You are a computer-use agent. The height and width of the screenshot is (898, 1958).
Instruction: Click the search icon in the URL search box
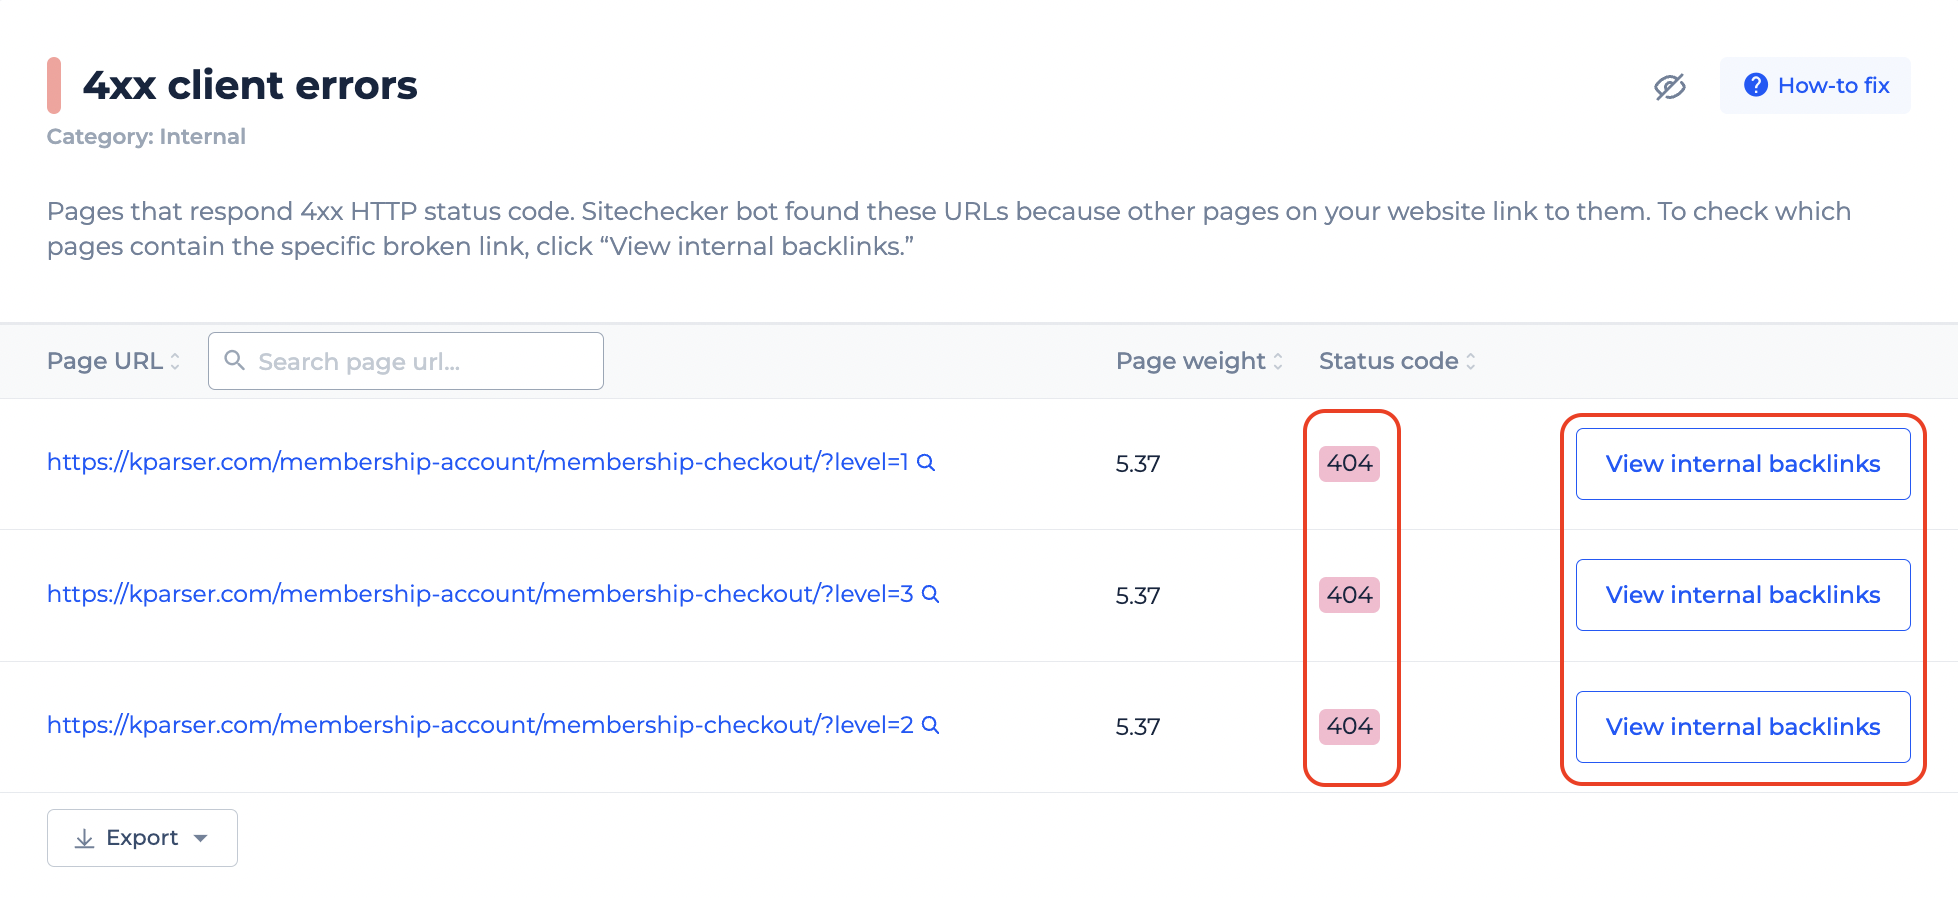tap(235, 360)
